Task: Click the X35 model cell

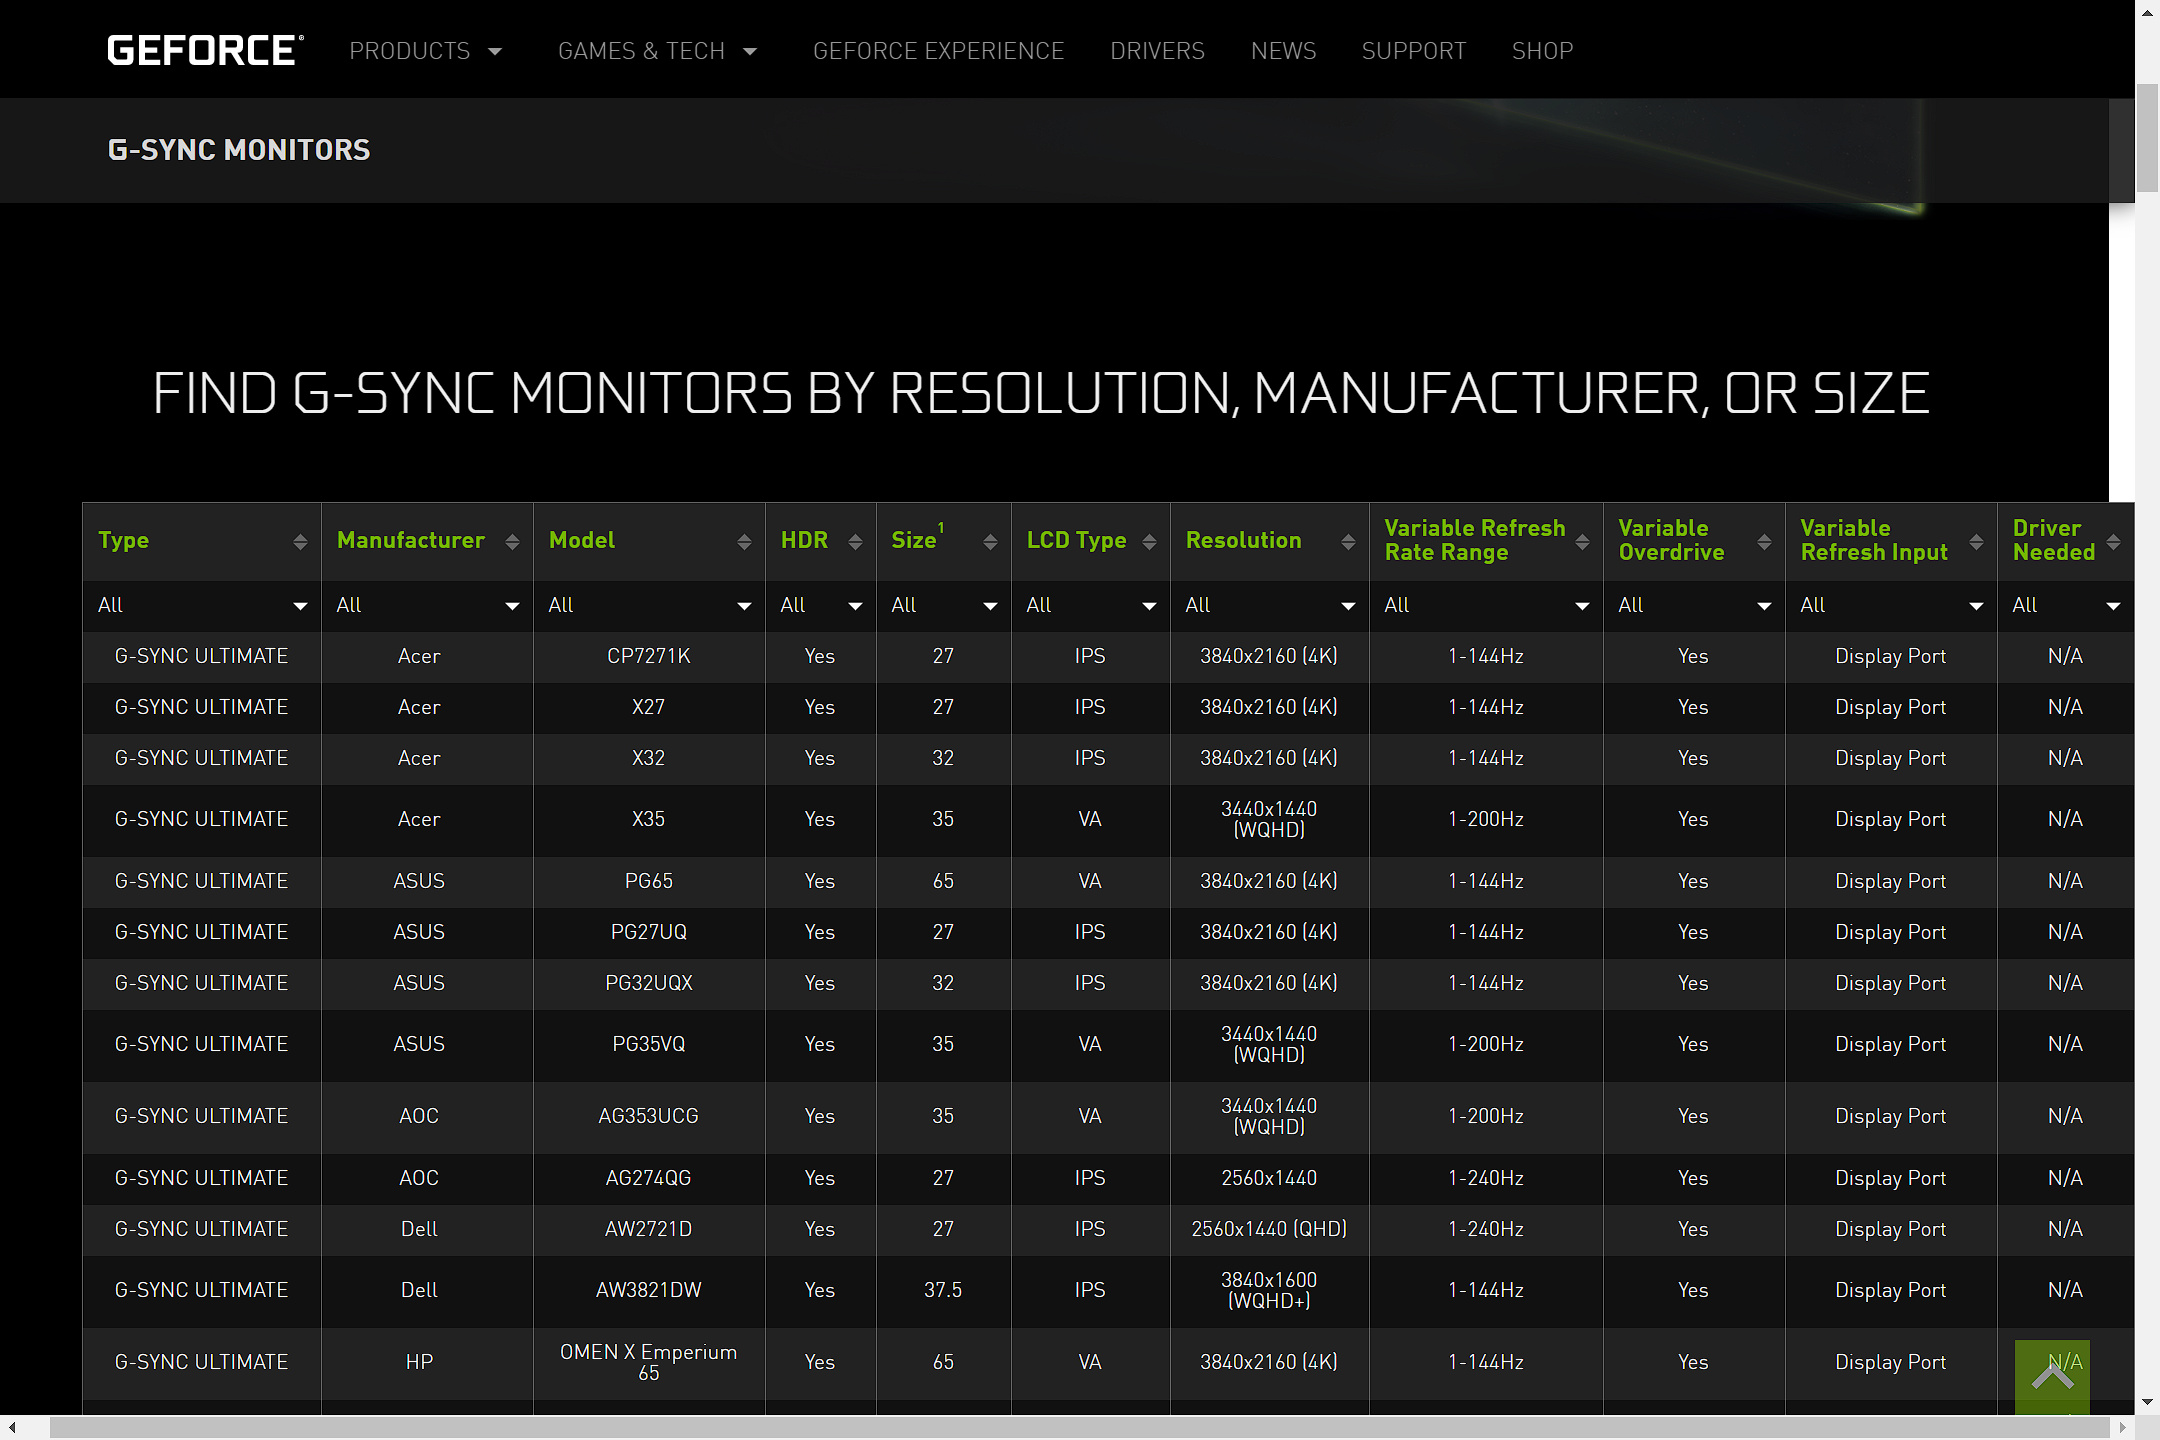Action: pos(649,819)
